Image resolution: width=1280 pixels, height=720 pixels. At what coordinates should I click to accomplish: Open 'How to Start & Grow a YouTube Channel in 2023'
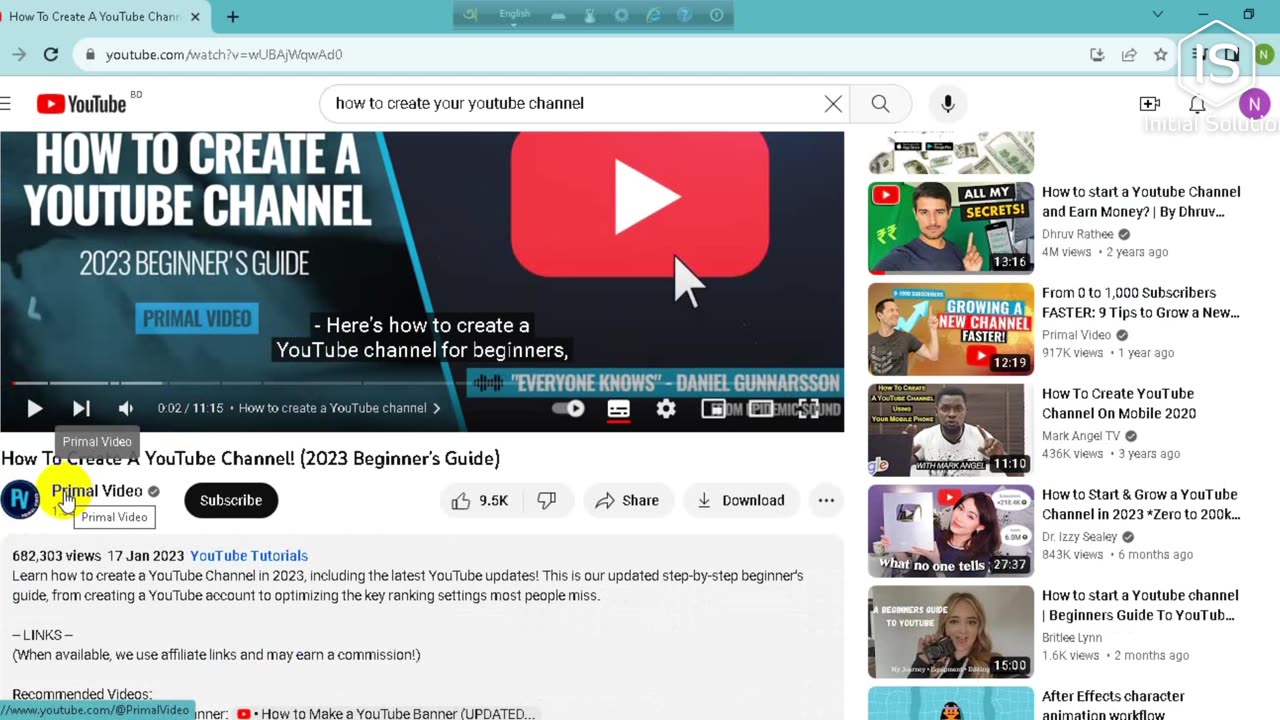[x=1141, y=504]
